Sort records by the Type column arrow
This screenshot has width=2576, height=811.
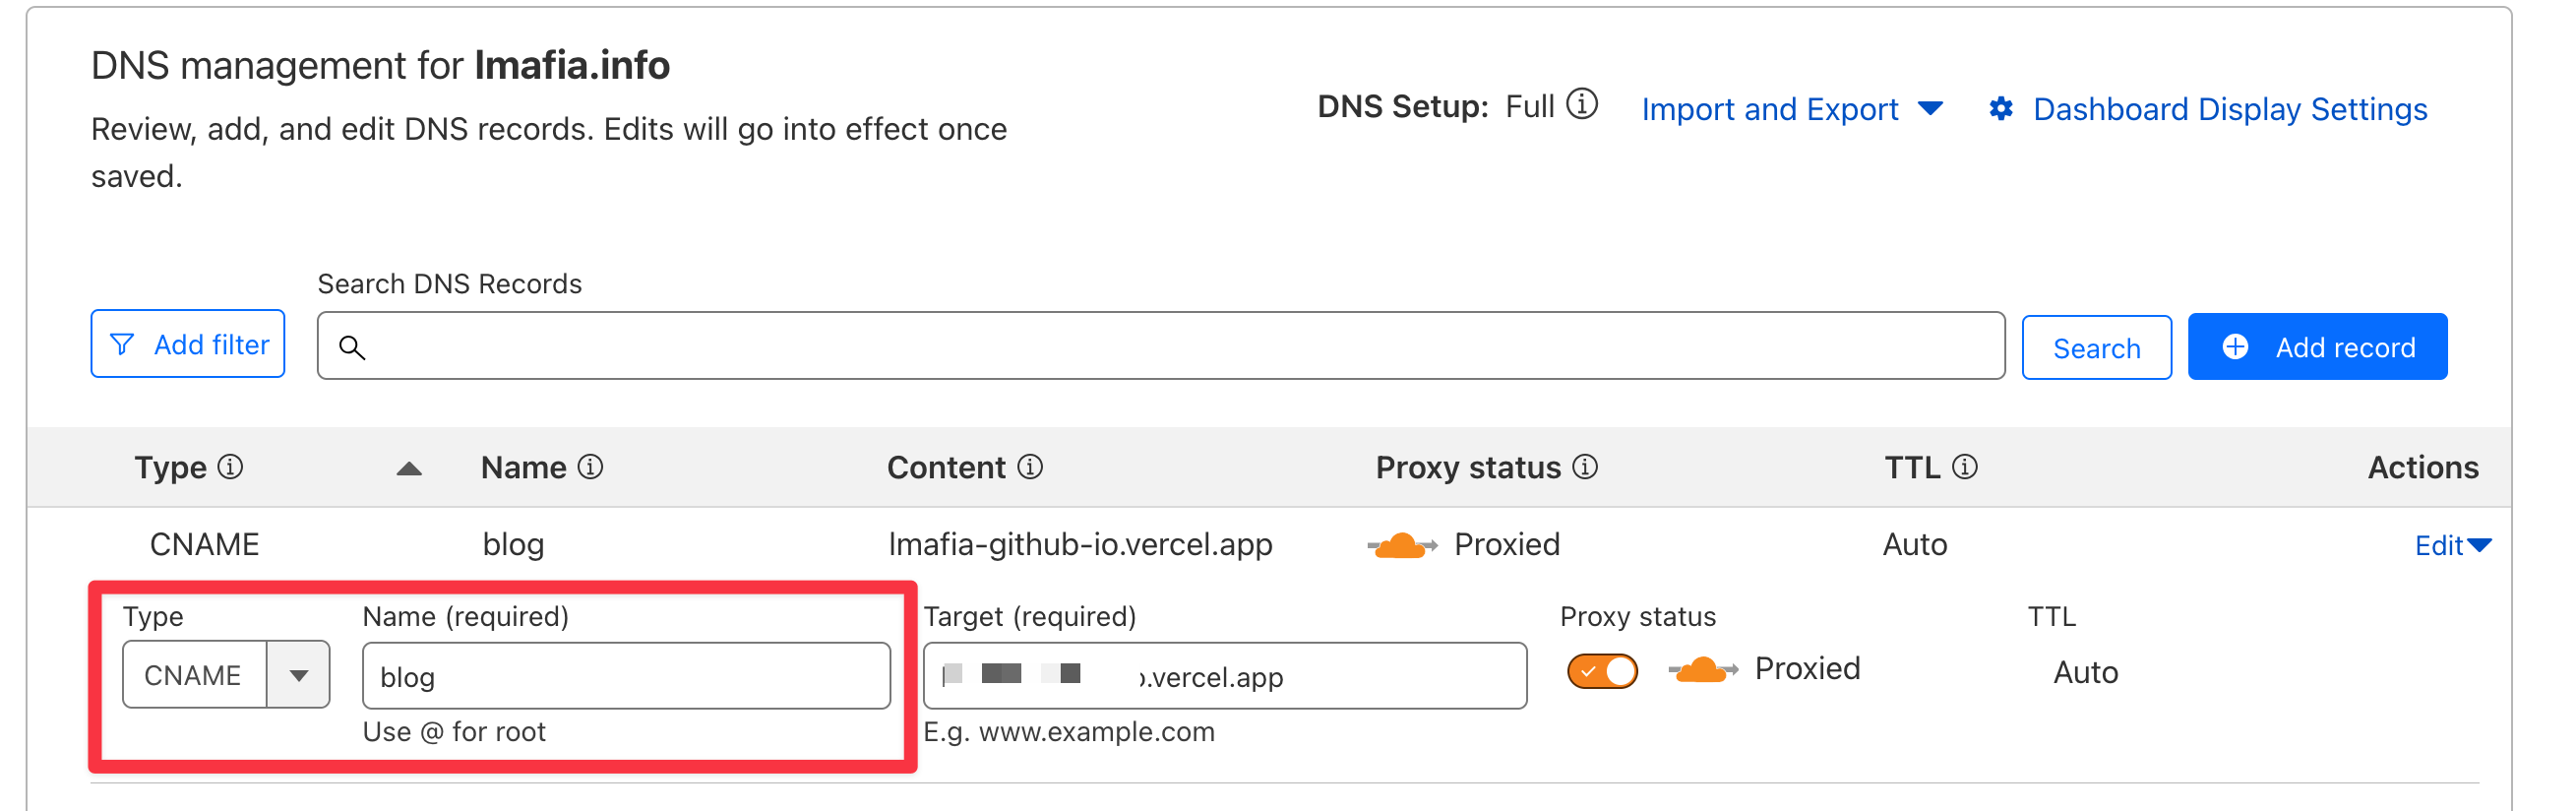tap(409, 469)
